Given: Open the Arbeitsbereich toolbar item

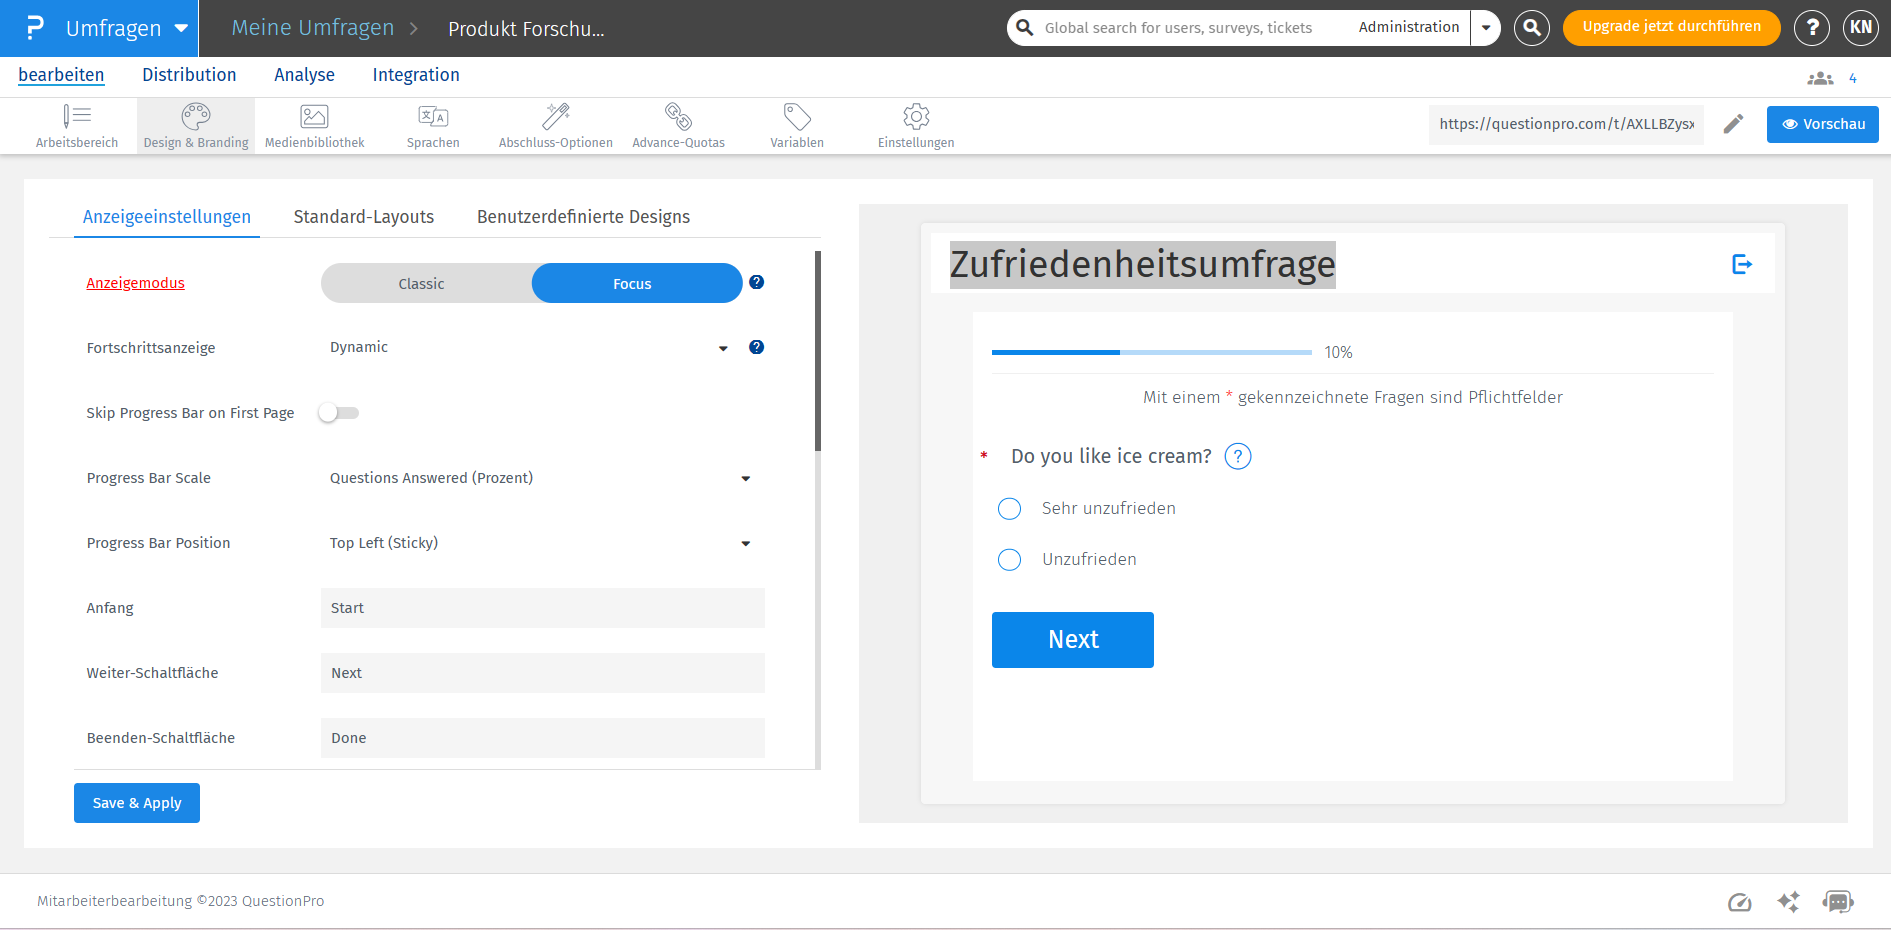Looking at the screenshot, I should 77,126.
